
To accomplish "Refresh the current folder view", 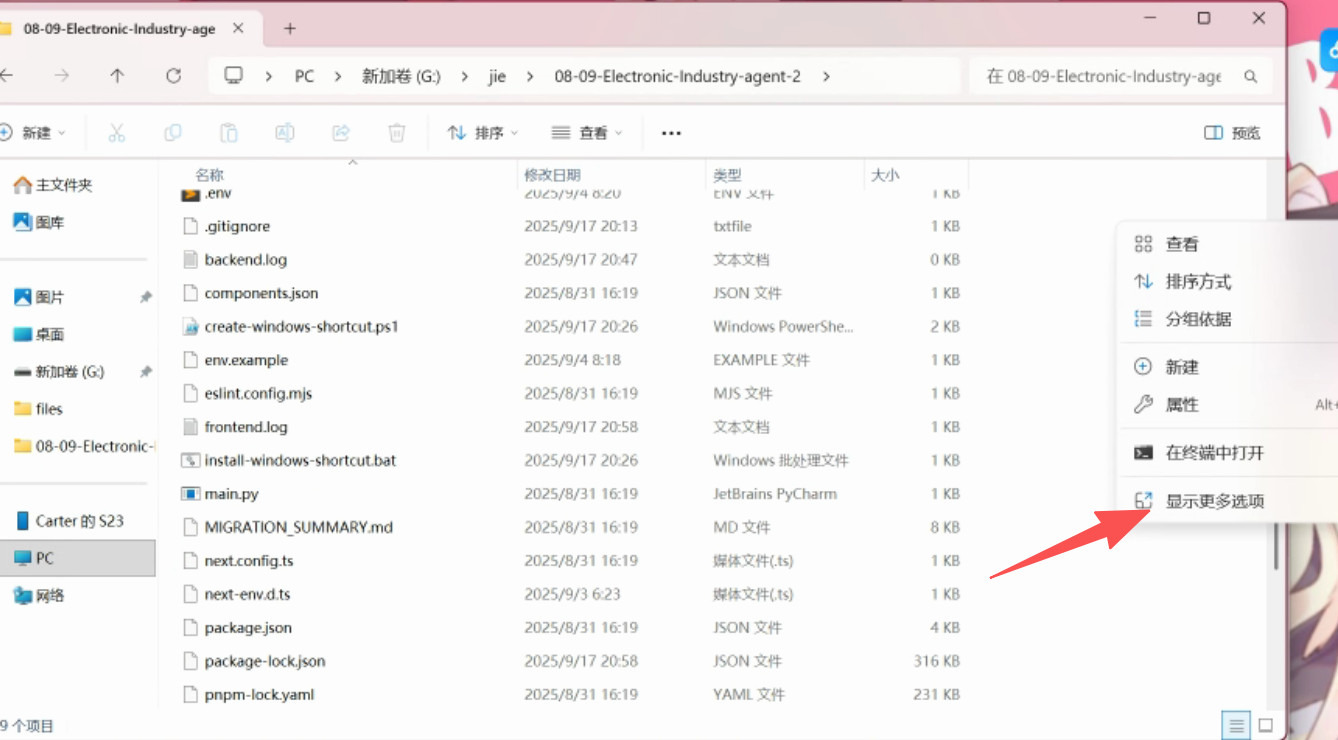I will (174, 76).
